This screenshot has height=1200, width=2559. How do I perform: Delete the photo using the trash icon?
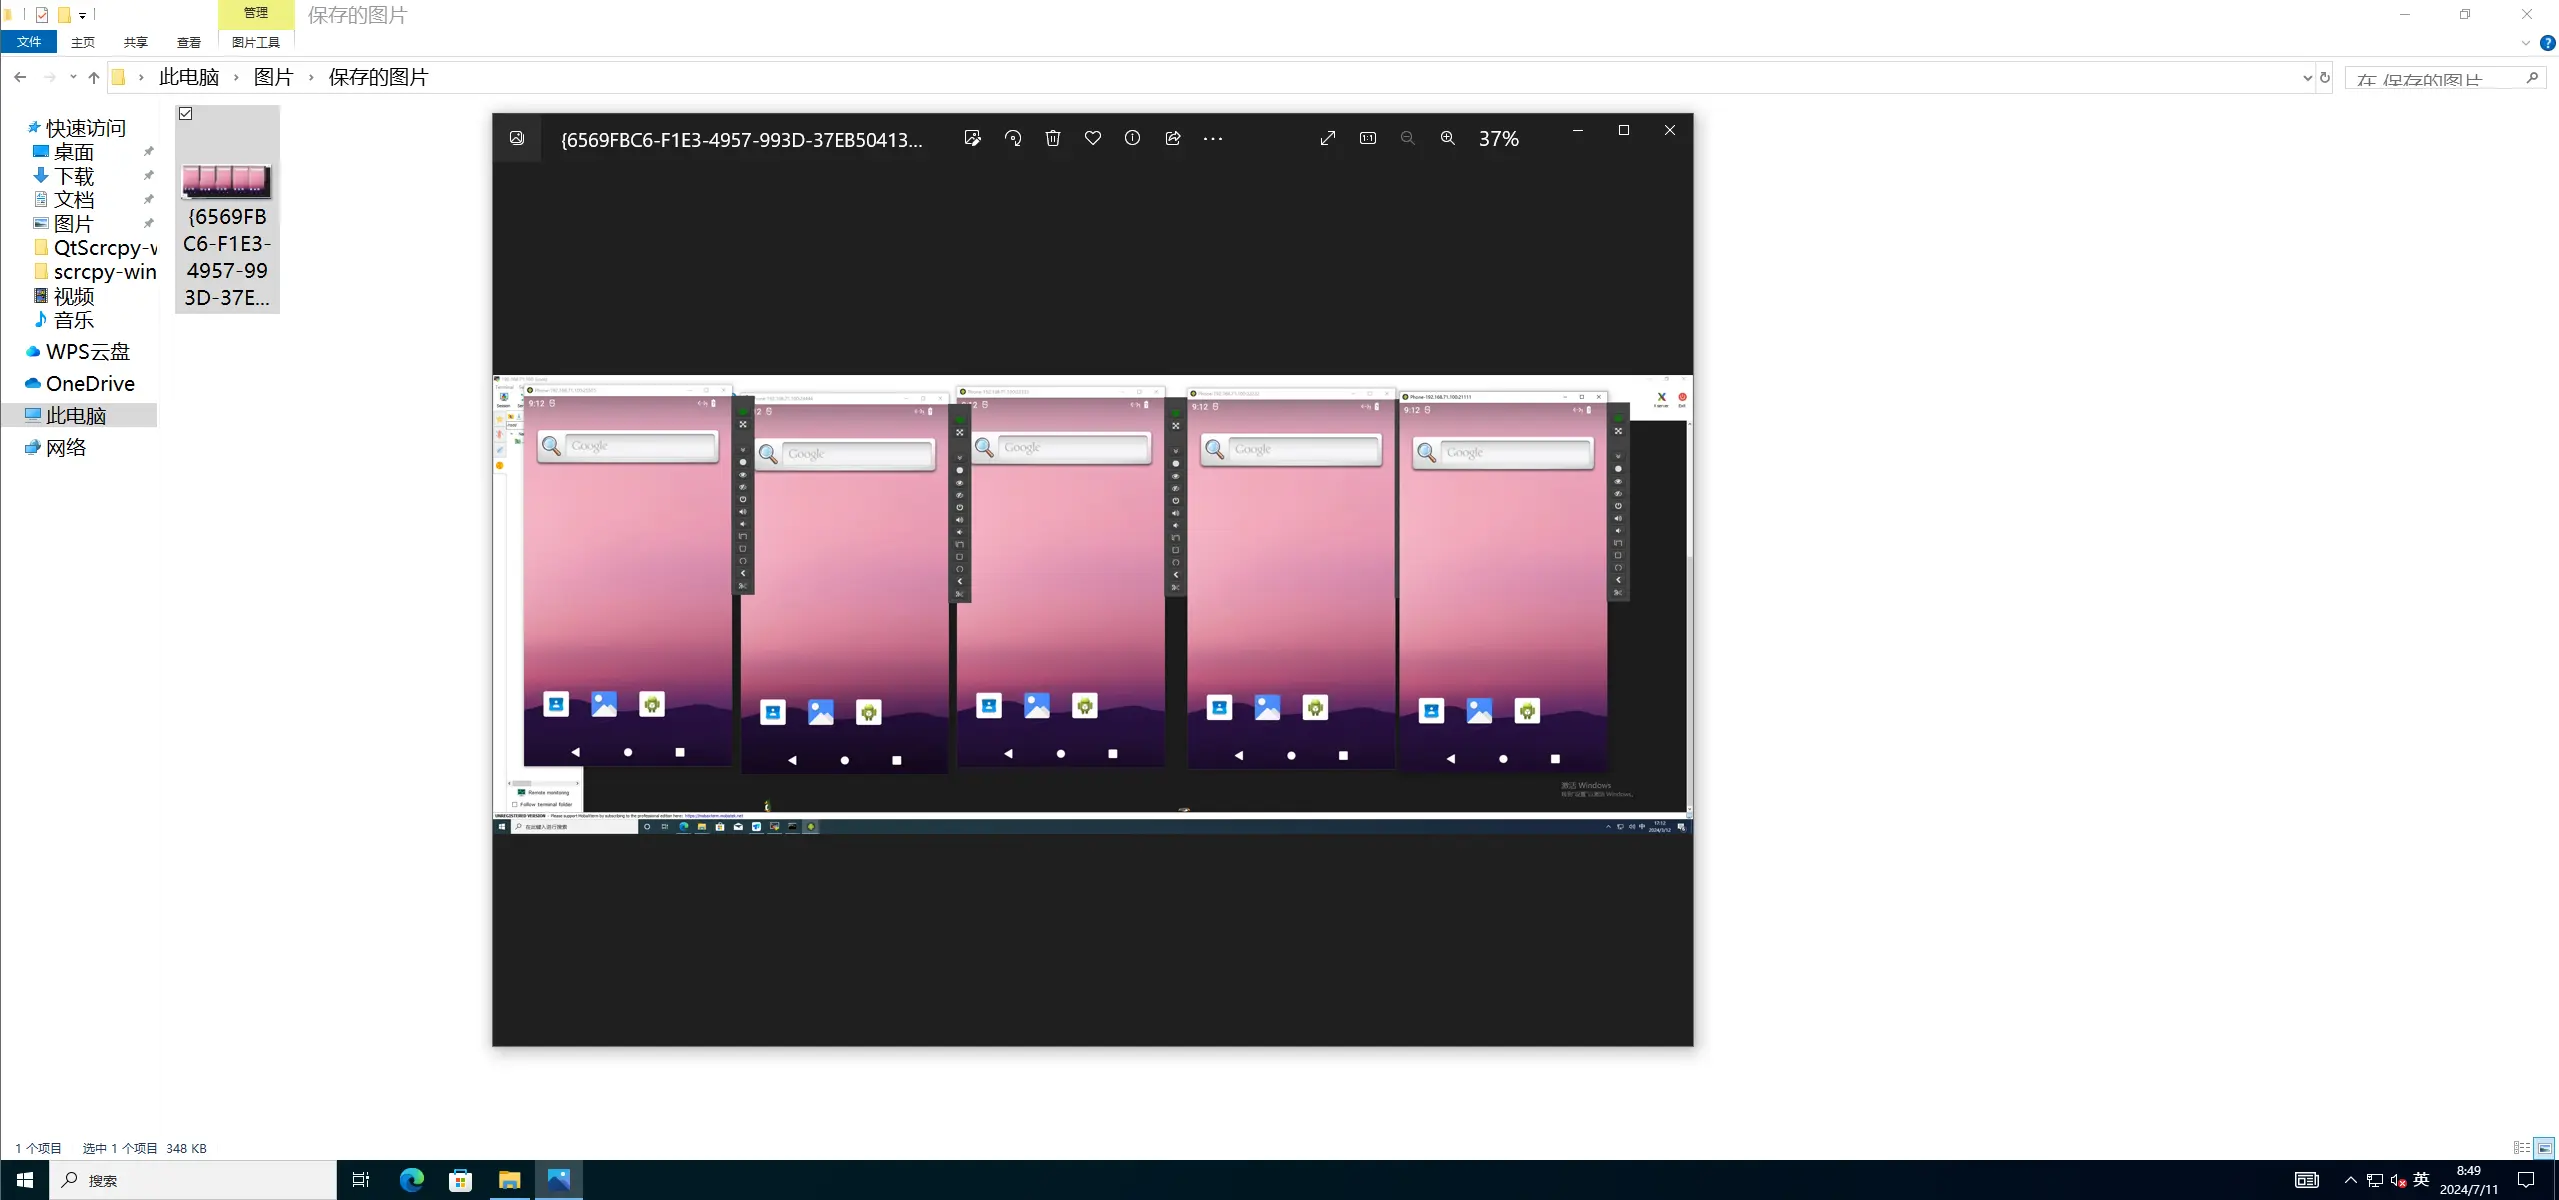[1053, 139]
